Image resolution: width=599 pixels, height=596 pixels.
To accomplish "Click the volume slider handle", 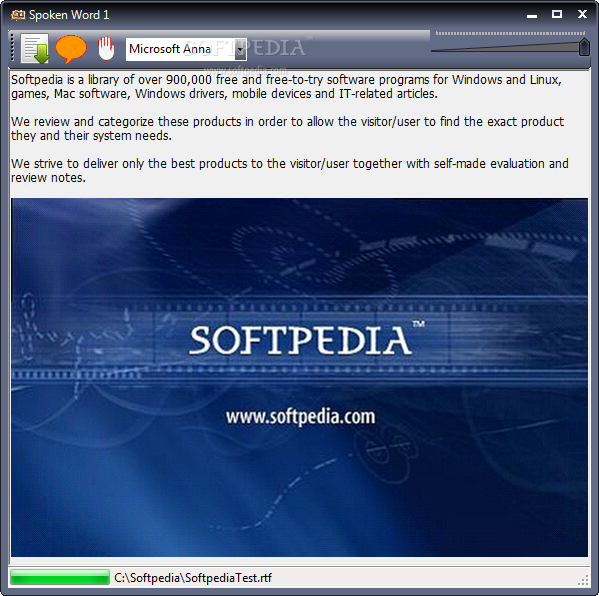I will tap(584, 47).
